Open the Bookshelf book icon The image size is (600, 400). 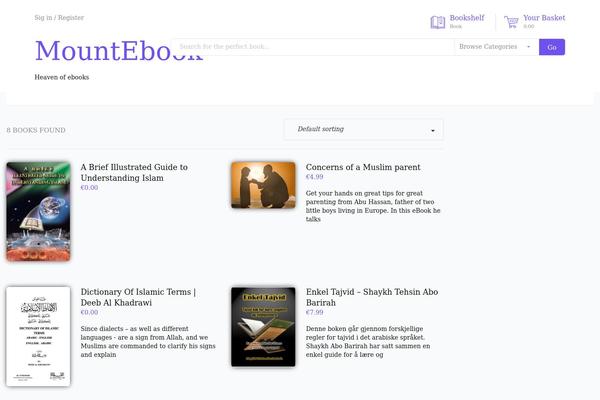coord(437,22)
